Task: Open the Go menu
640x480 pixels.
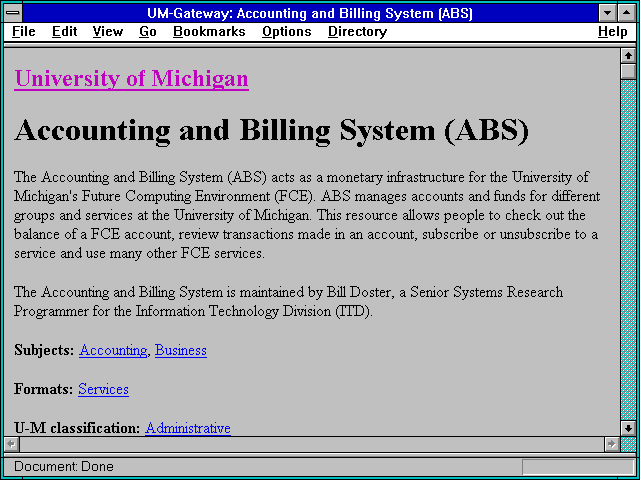Action: pyautogui.click(x=148, y=31)
